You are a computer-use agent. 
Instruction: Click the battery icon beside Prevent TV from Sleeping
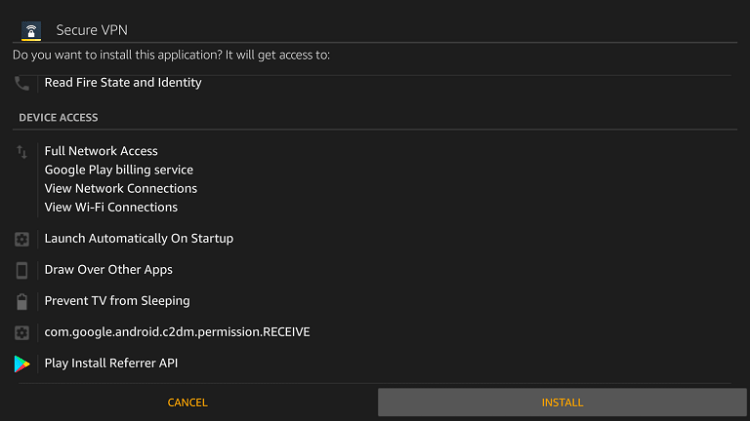pos(22,301)
